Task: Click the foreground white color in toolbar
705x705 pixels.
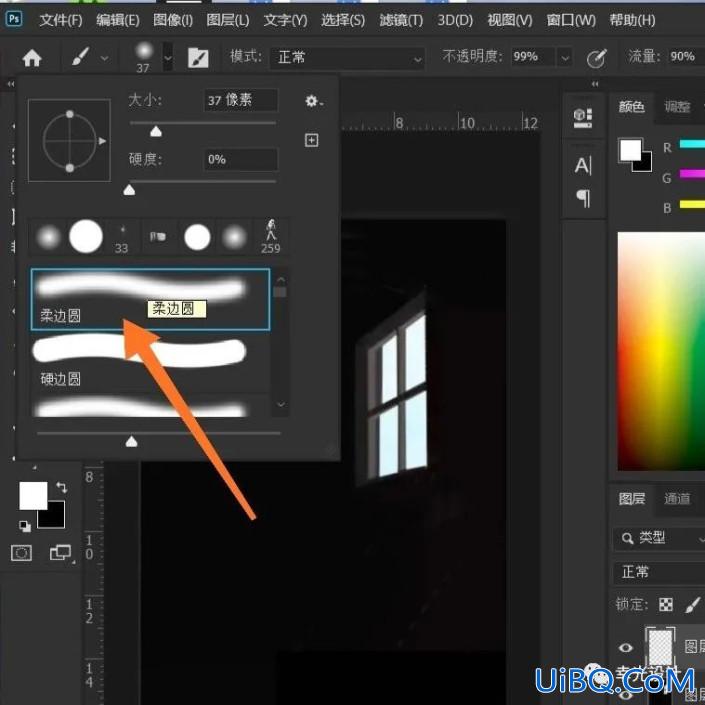Action: 33,495
